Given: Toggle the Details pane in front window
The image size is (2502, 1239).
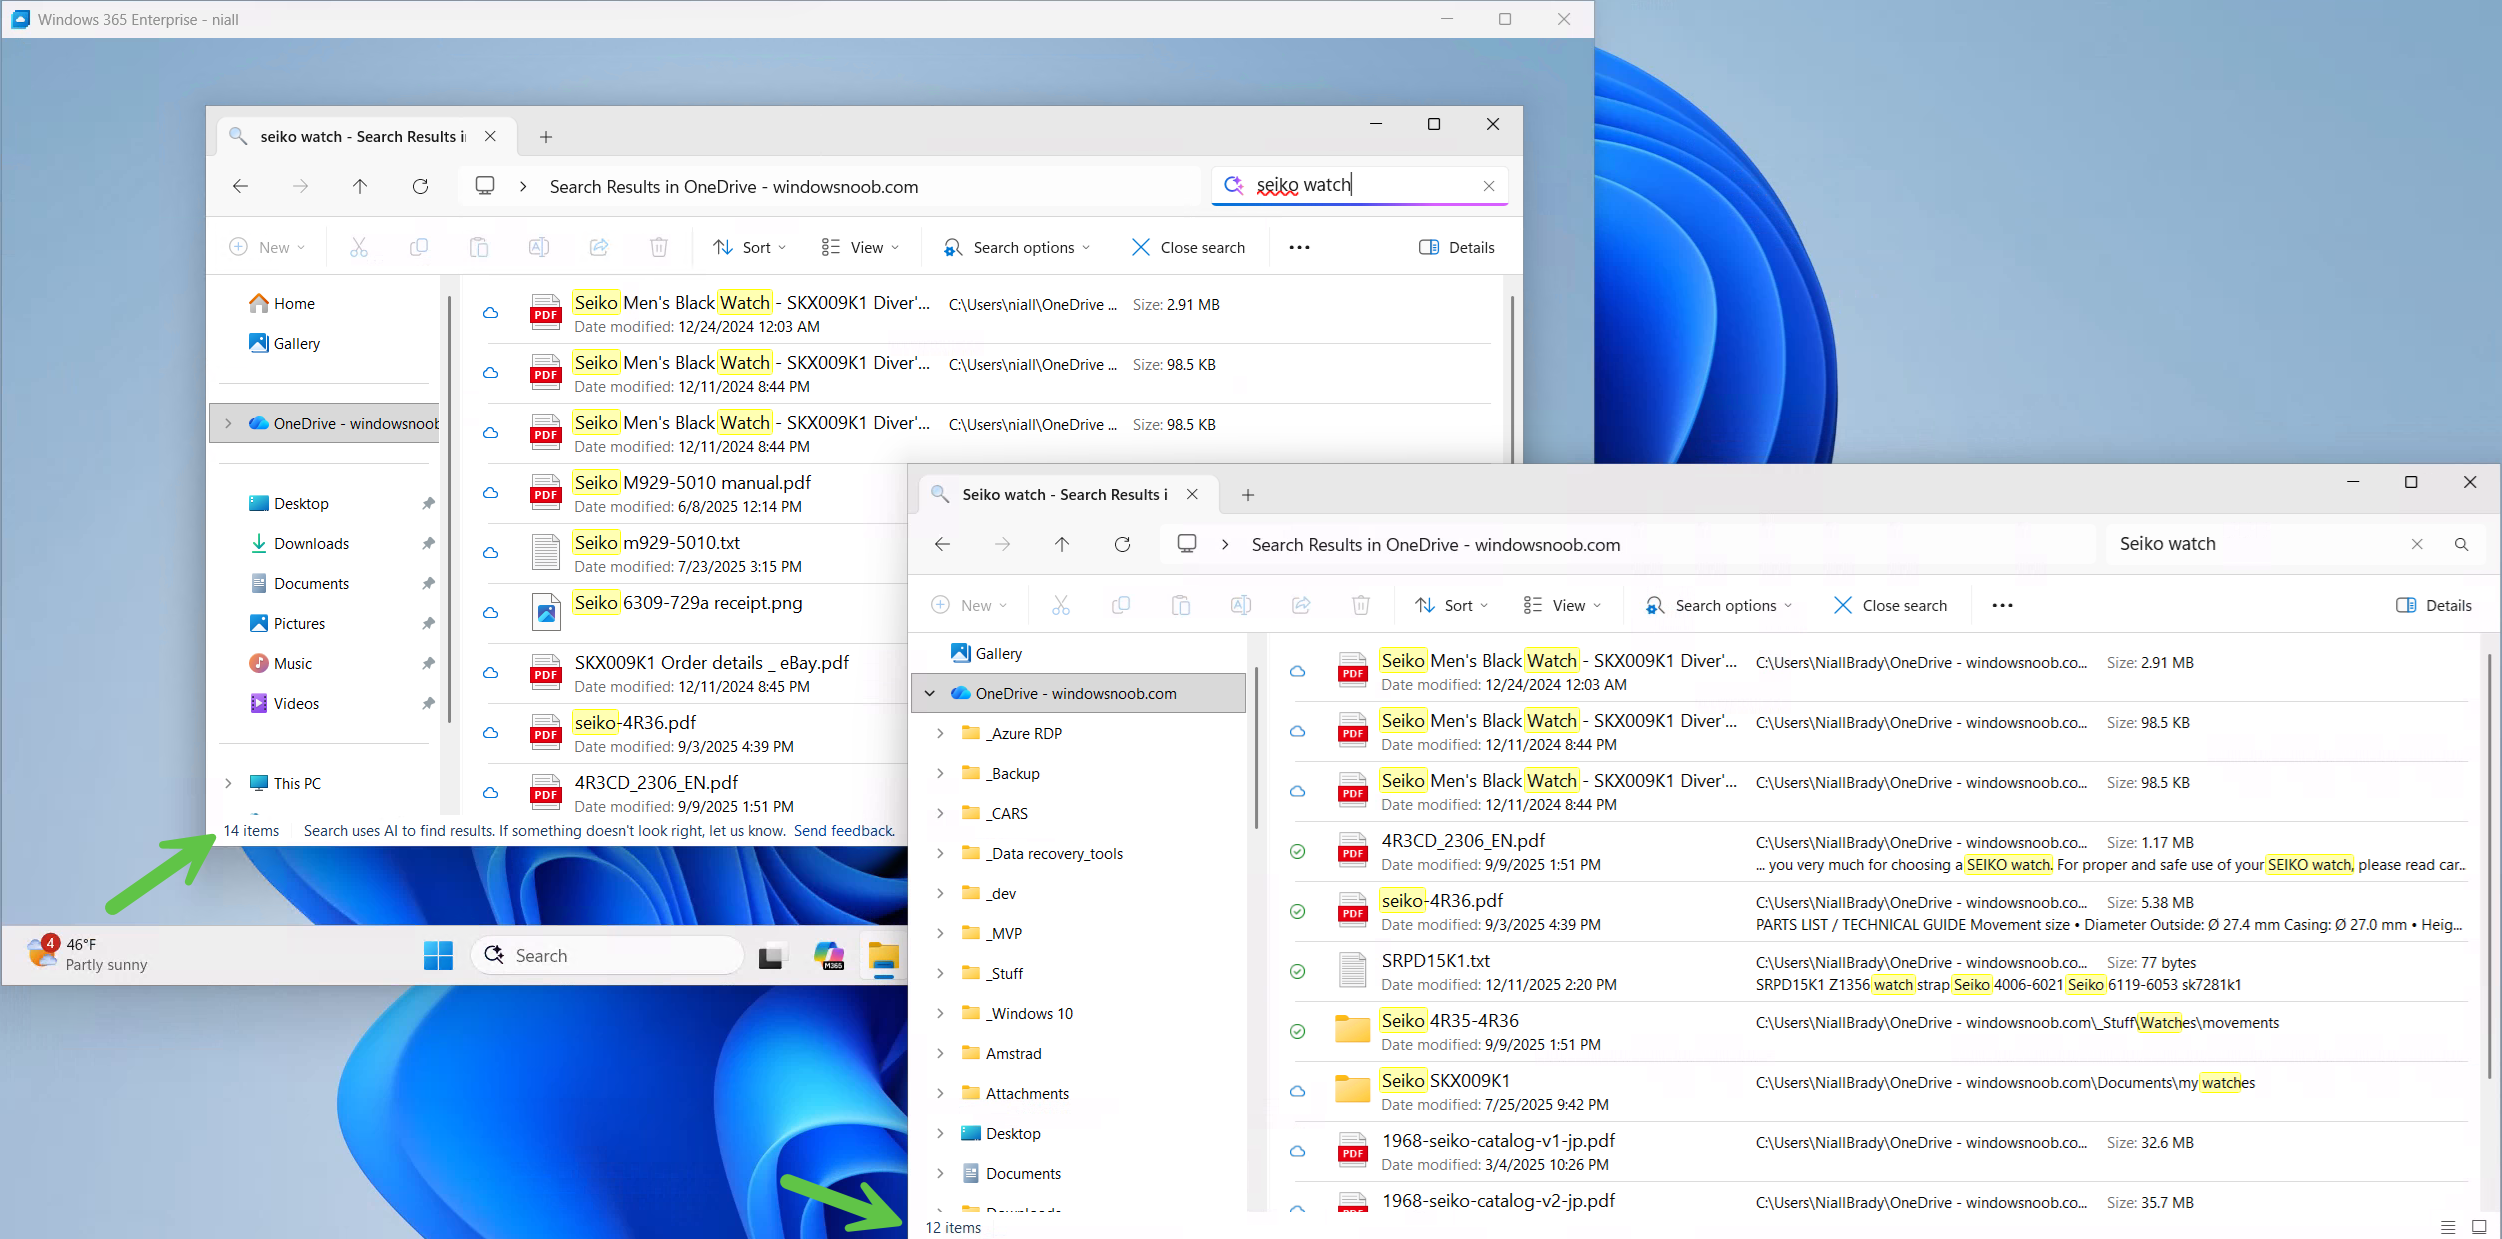Looking at the screenshot, I should pos(2434,606).
